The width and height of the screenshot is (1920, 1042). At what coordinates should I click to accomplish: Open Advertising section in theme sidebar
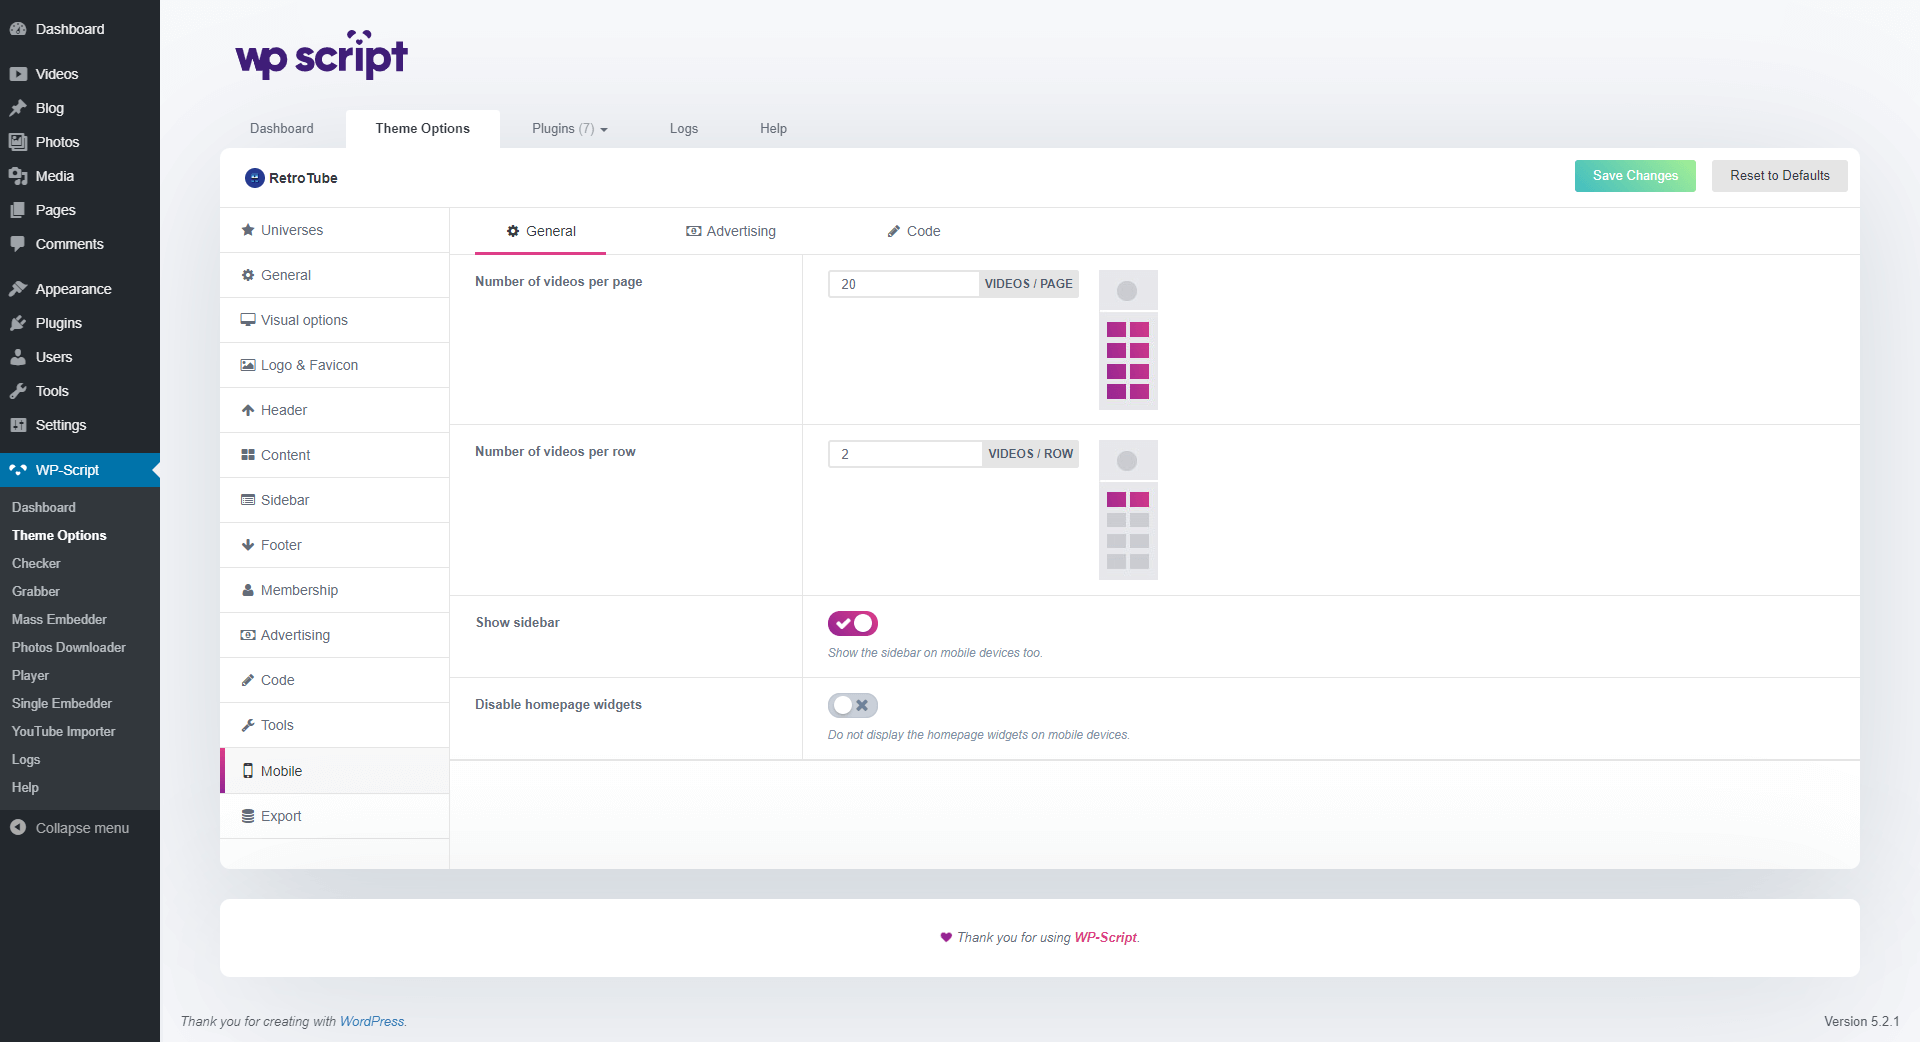335,635
